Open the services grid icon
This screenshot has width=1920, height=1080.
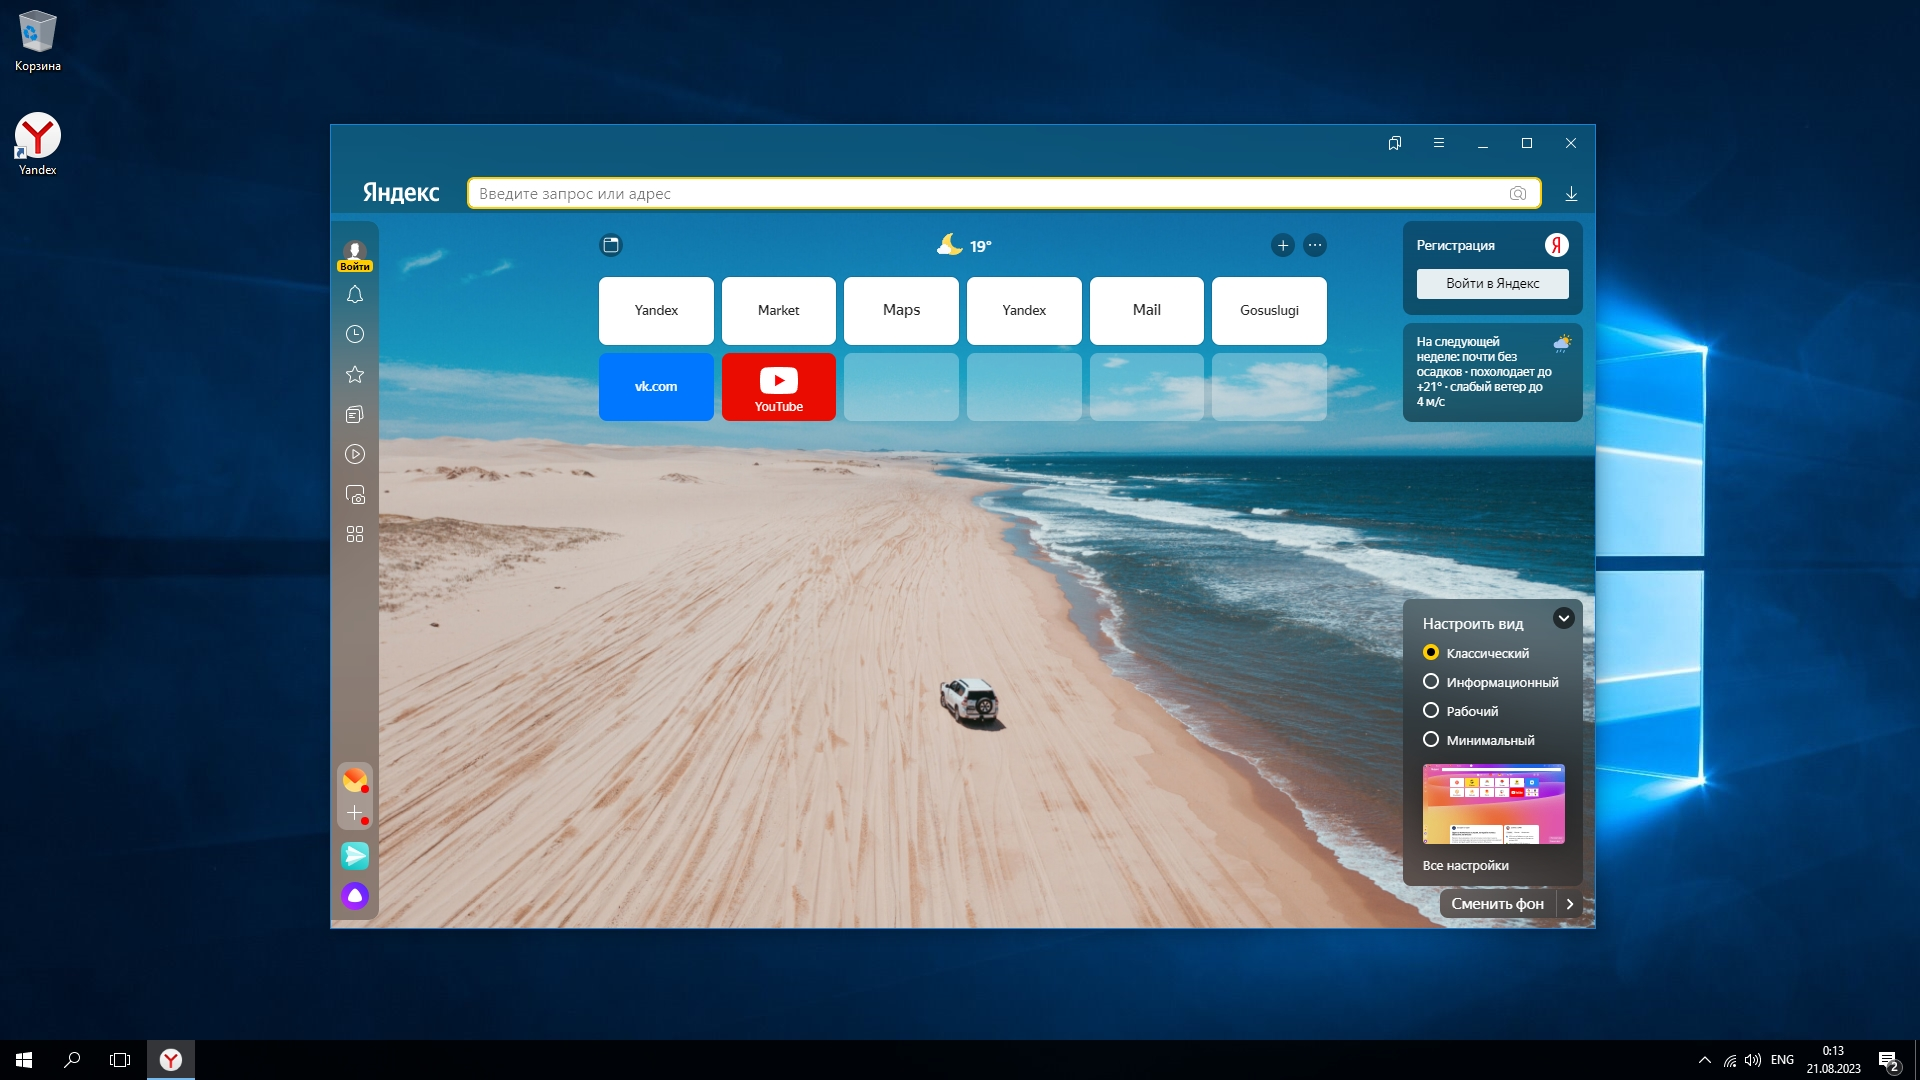point(355,534)
